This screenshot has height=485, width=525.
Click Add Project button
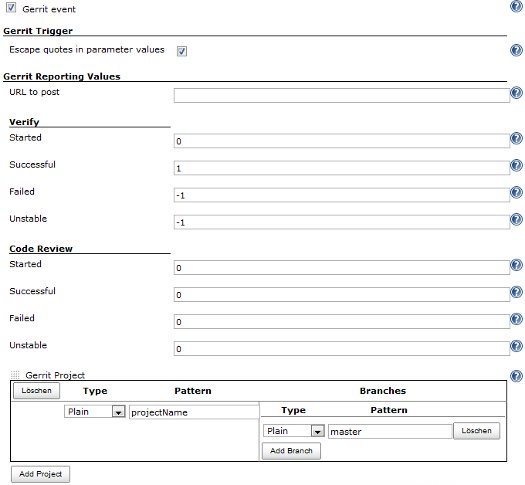click(x=41, y=474)
